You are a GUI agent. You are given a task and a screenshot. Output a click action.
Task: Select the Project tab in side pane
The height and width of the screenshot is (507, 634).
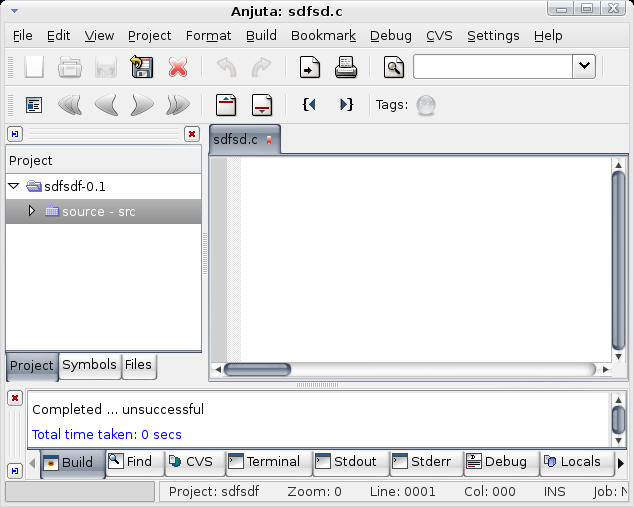[32, 366]
